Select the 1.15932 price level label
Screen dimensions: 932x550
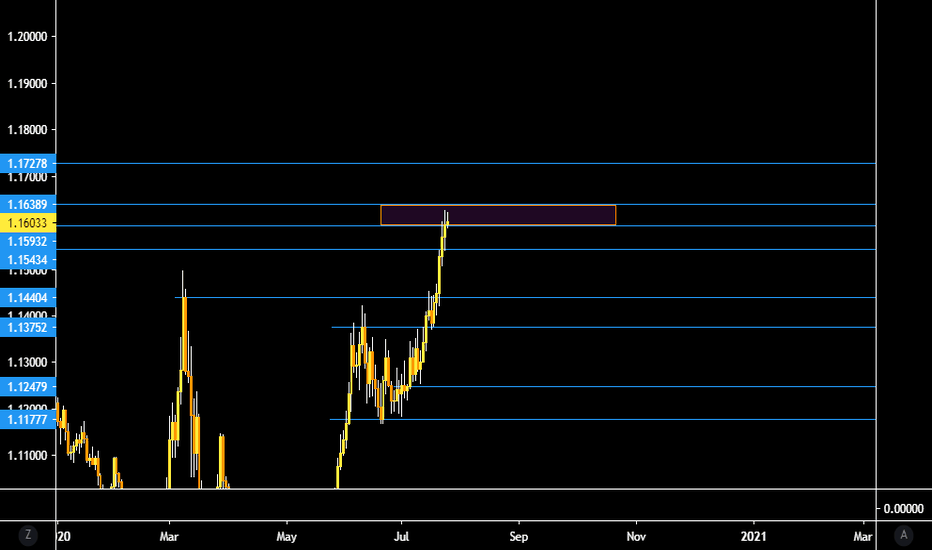(28, 241)
